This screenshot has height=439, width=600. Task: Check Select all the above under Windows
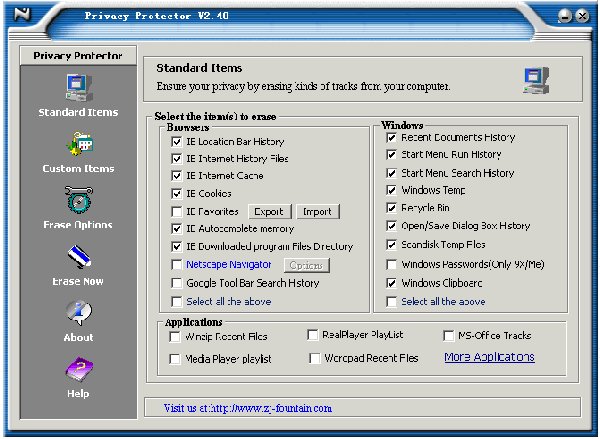pyautogui.click(x=391, y=302)
